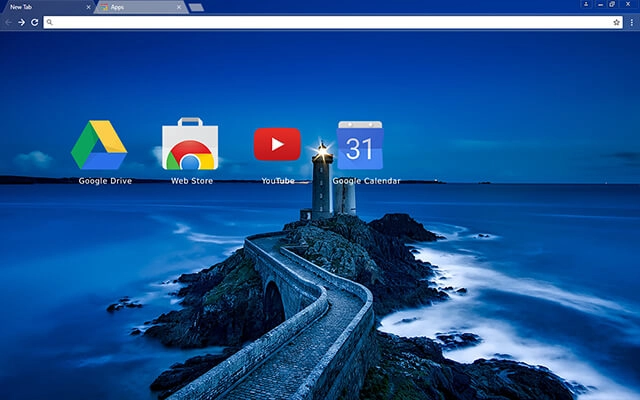This screenshot has width=640, height=400.
Task: Open the Google Drive app icon
Action: pyautogui.click(x=99, y=144)
